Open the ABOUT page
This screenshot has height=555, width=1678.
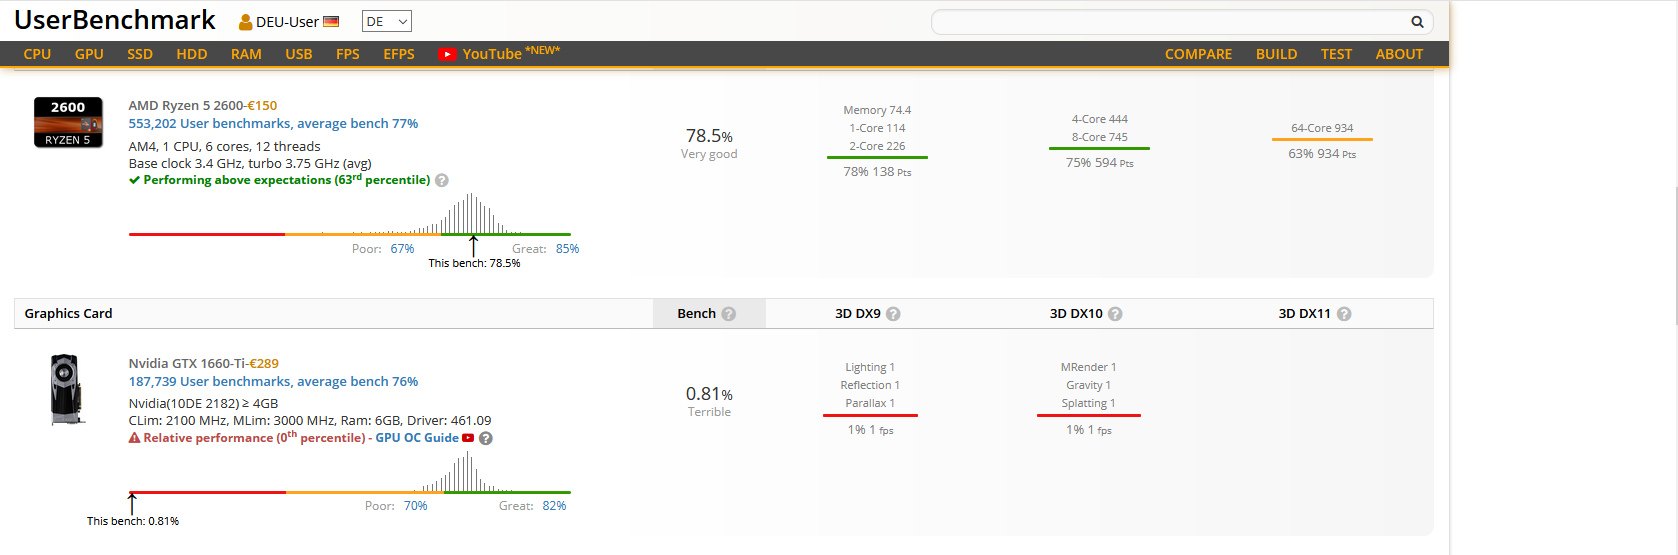pos(1399,54)
